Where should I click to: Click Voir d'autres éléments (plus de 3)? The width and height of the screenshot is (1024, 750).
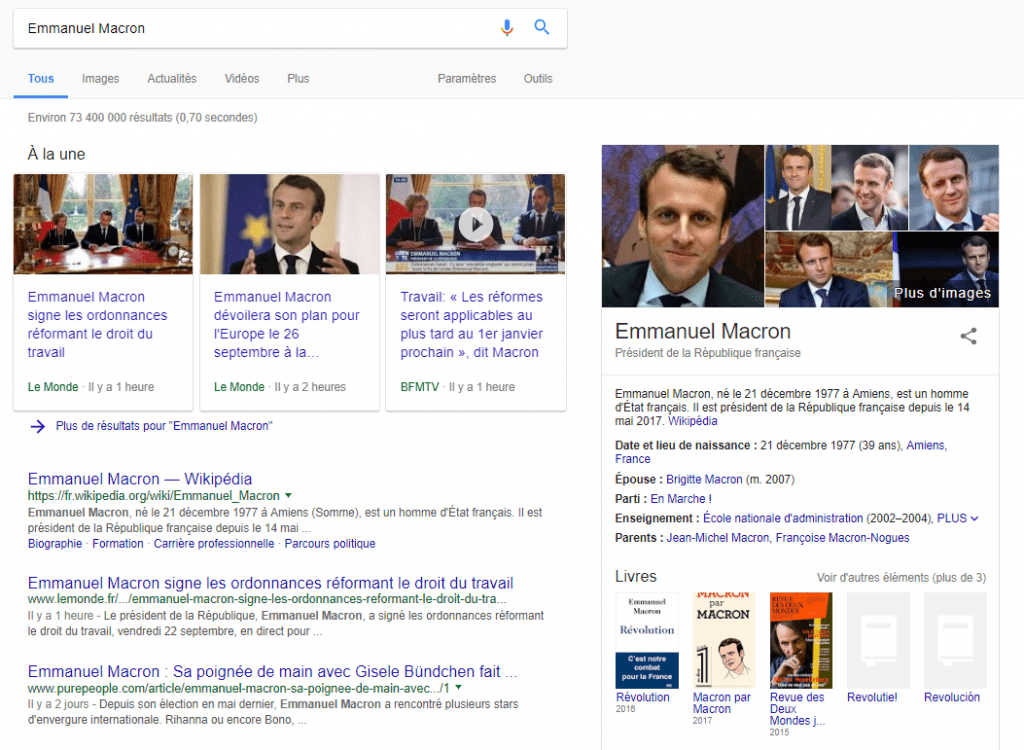[x=901, y=578]
